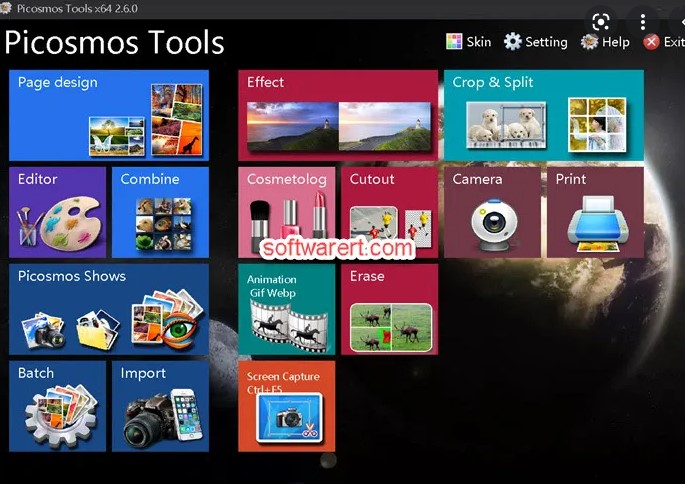This screenshot has height=484, width=685.
Task: Open the Cosmetolog makeup tile
Action: pos(287,212)
